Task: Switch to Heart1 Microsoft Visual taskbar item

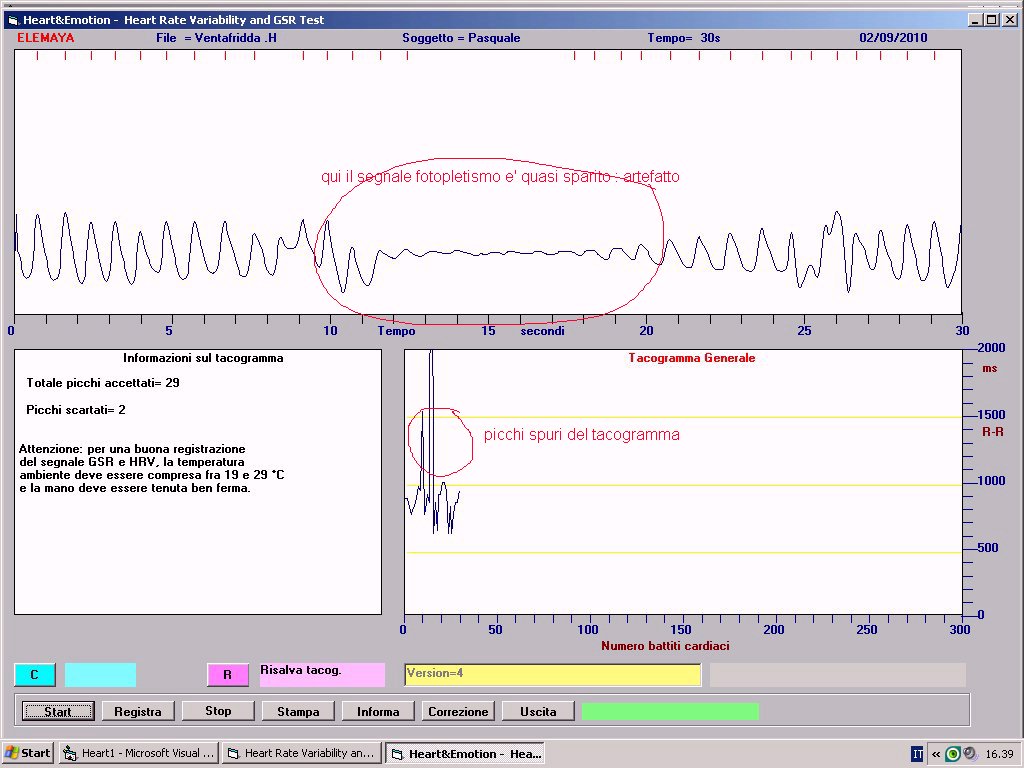Action: click(138, 753)
